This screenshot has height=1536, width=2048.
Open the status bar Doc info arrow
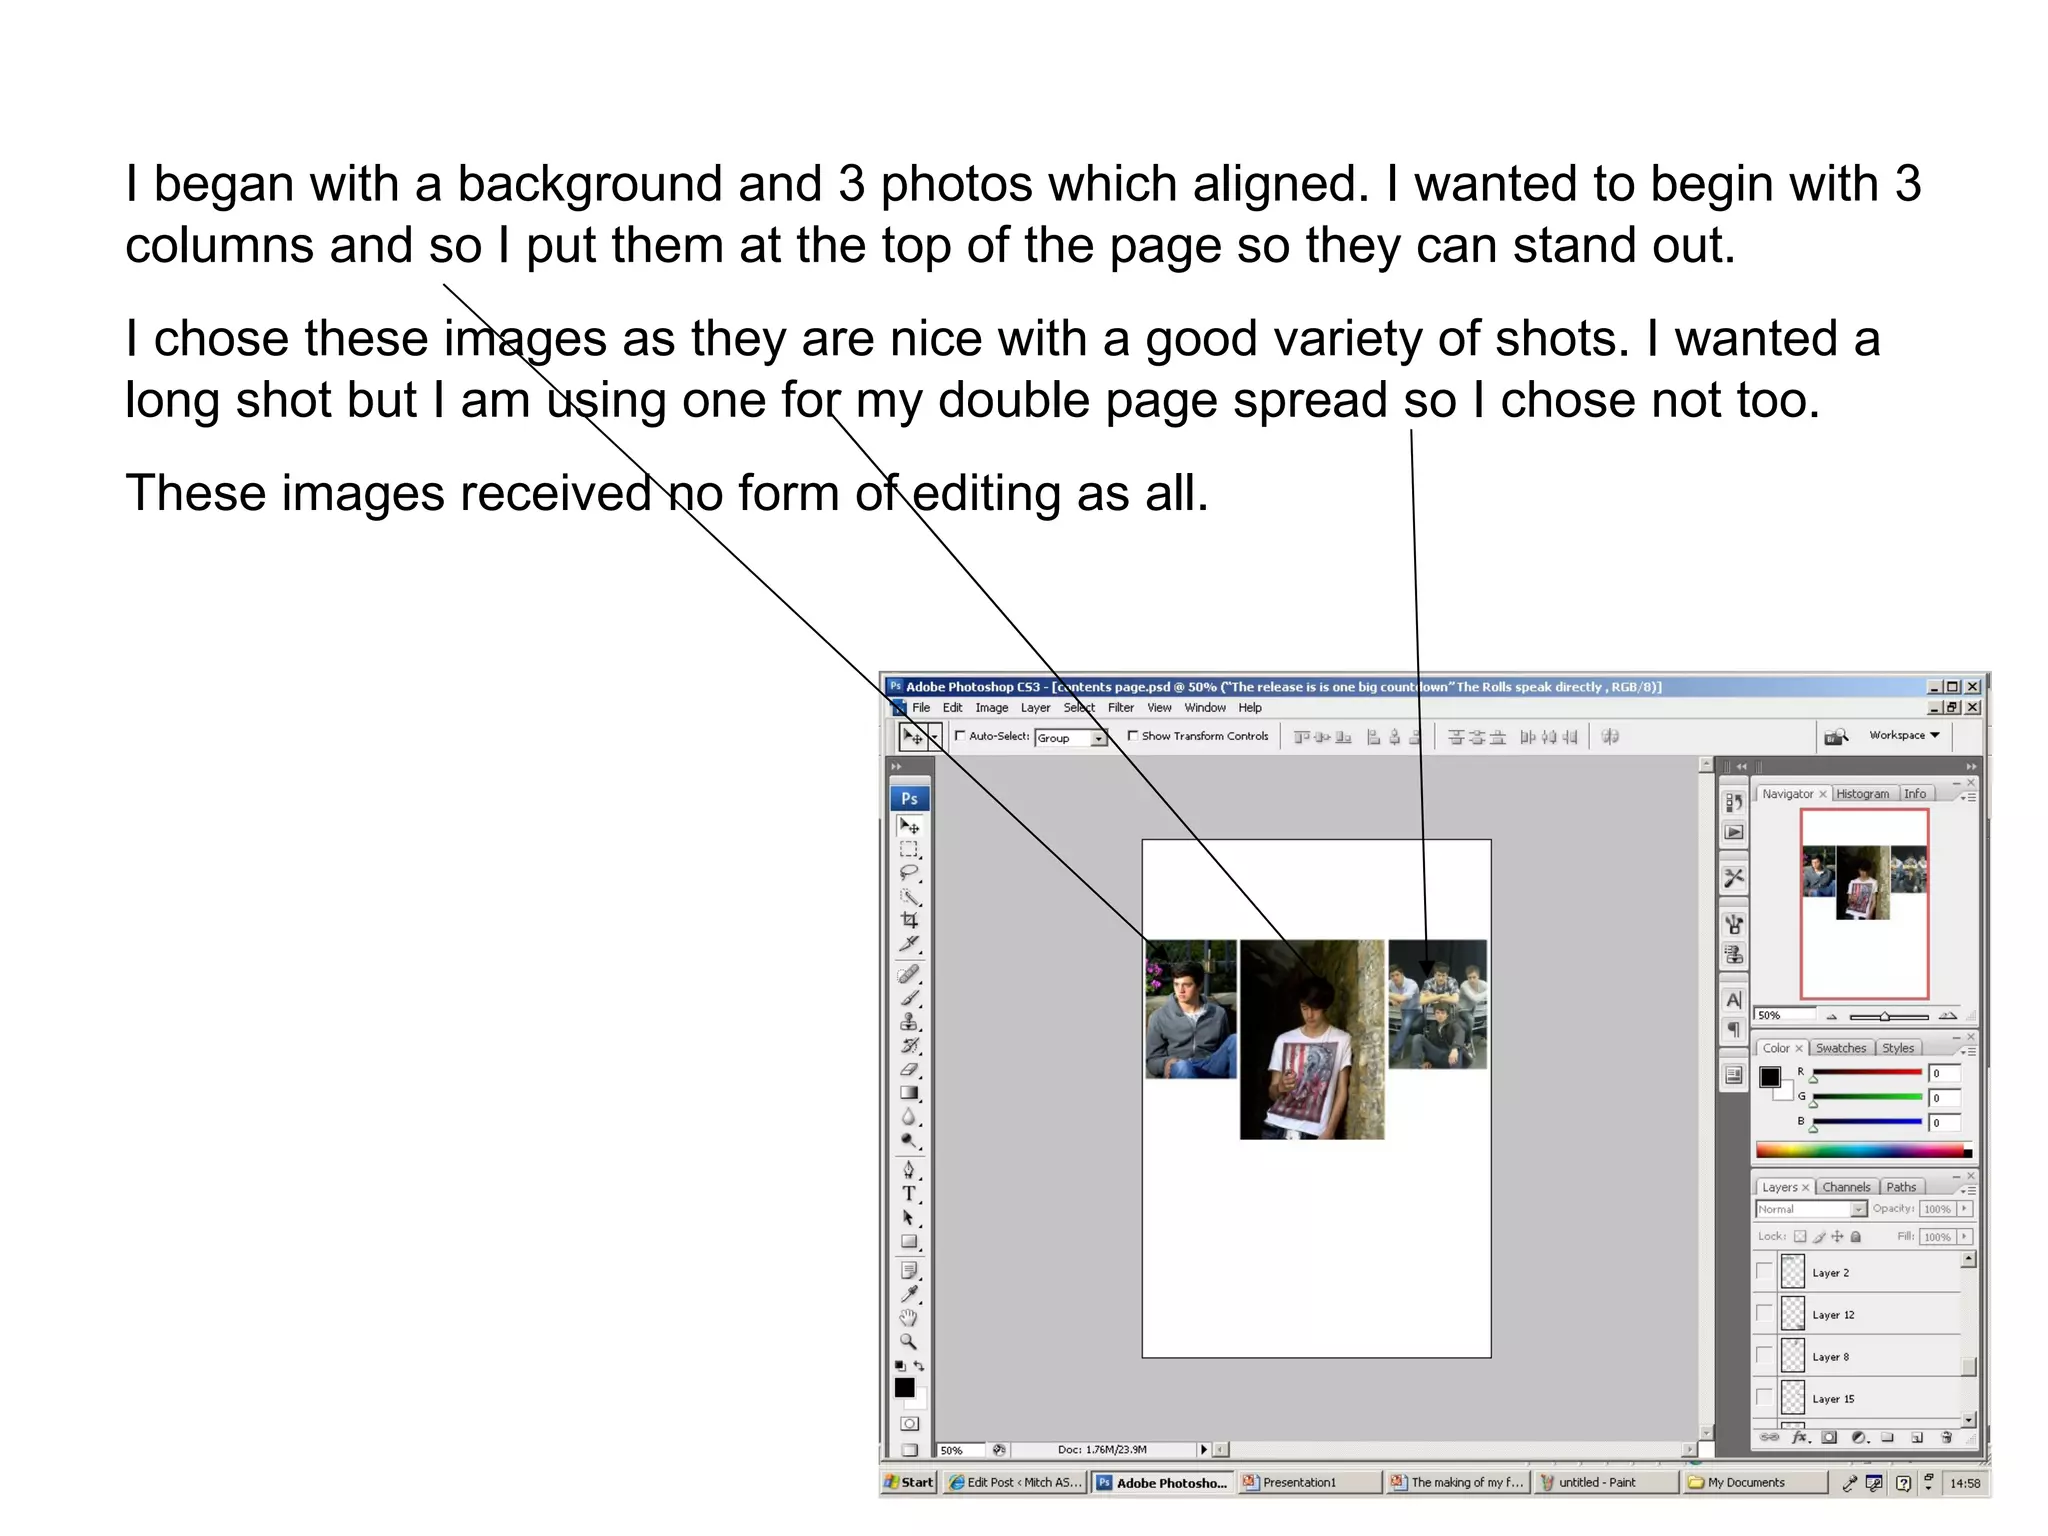coord(1204,1450)
